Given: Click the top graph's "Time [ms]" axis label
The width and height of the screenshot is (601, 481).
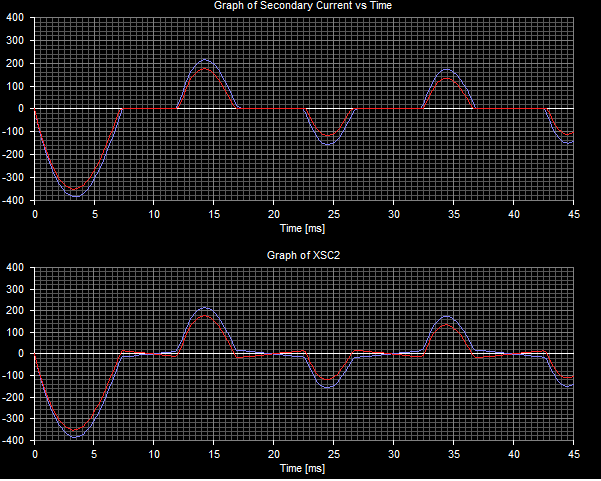Looking at the screenshot, I should click(x=304, y=226).
